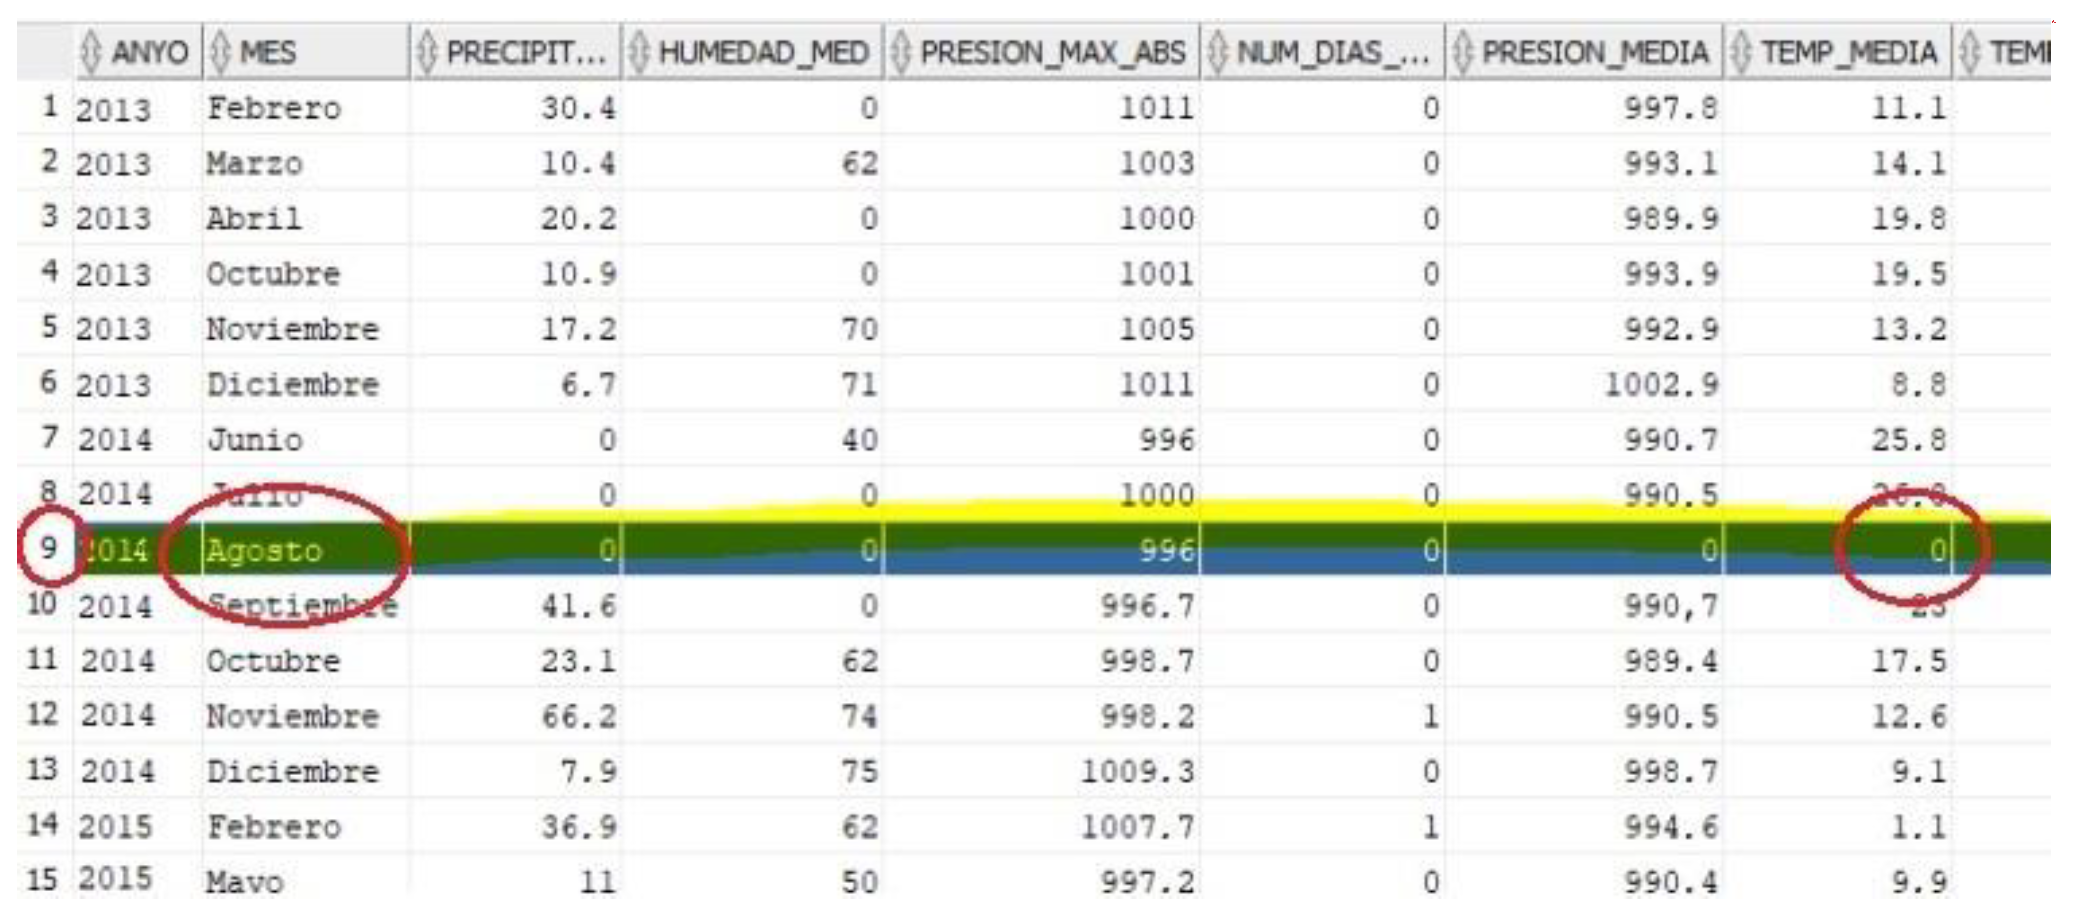Click the TEMP_MEDIA value 13.2

(1909, 329)
